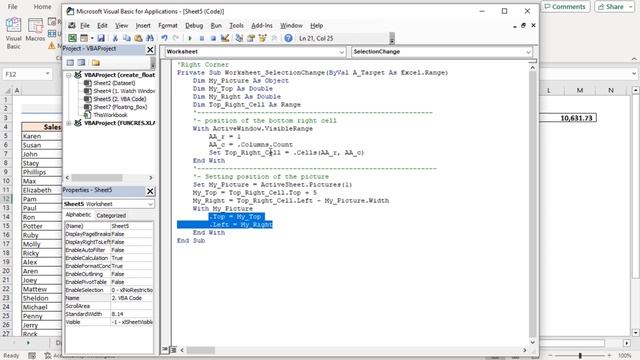Switch to Alphabetic properties tab
Image resolution: width=640 pixels, height=360 pixels.
[78, 215]
